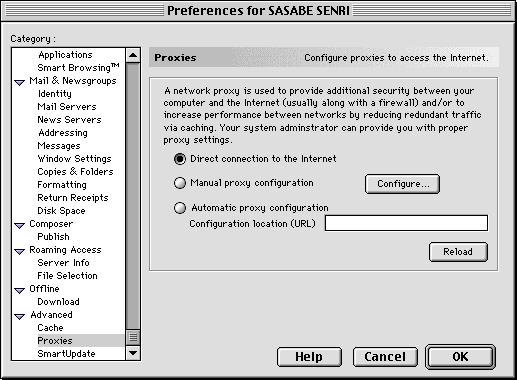The width and height of the screenshot is (517, 380).
Task: Open the Applications category
Action: tap(65, 55)
